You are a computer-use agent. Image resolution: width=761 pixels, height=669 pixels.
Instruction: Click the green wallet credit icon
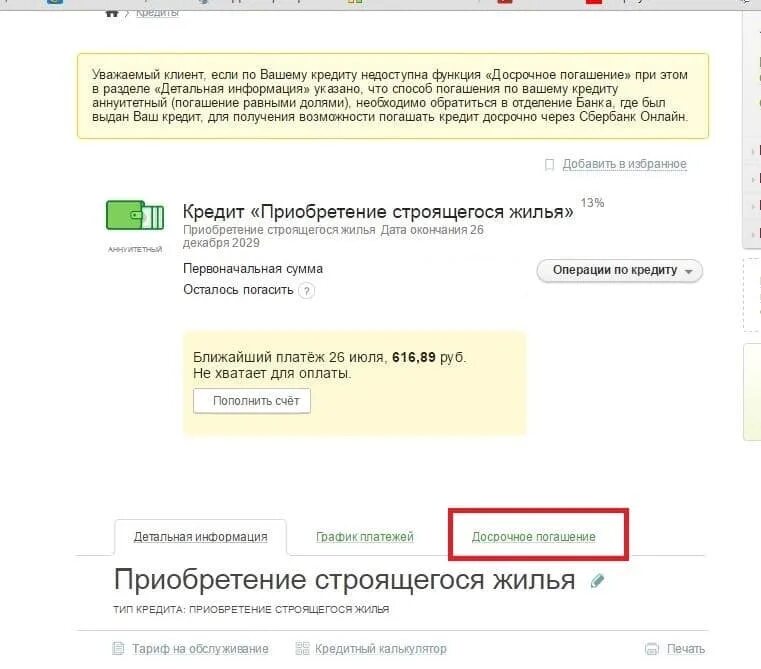135,215
